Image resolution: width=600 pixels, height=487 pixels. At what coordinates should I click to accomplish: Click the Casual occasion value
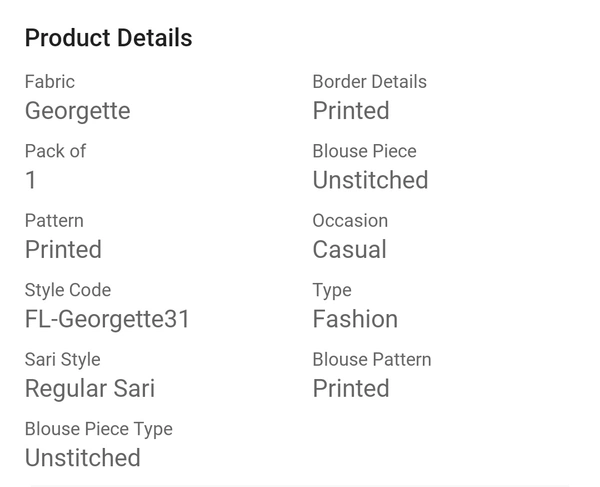[x=349, y=249]
